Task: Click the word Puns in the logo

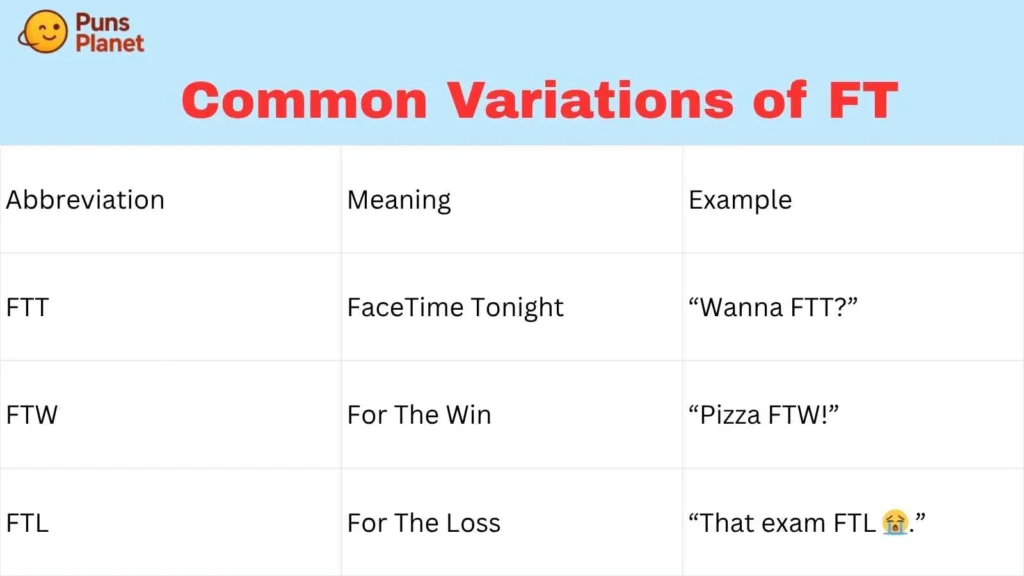Action: [101, 22]
